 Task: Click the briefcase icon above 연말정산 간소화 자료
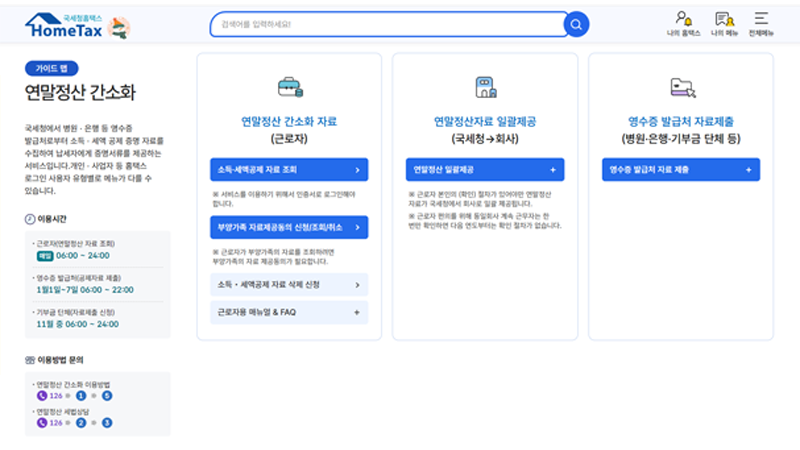(x=290, y=87)
